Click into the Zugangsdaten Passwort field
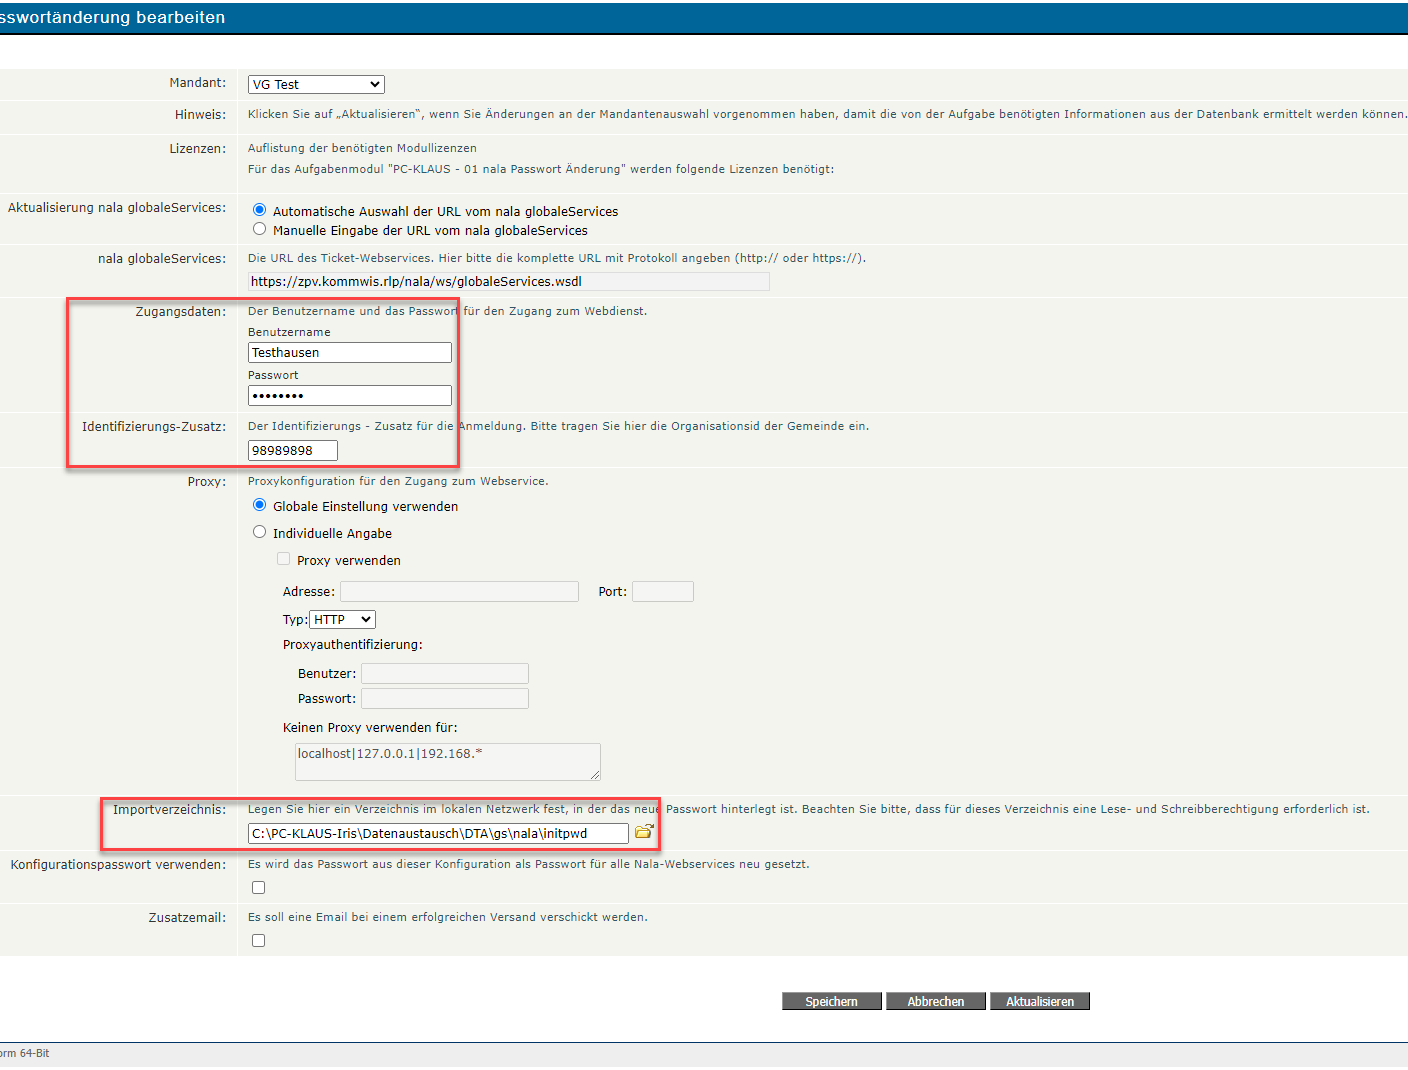The width and height of the screenshot is (1408, 1070). pyautogui.click(x=349, y=396)
